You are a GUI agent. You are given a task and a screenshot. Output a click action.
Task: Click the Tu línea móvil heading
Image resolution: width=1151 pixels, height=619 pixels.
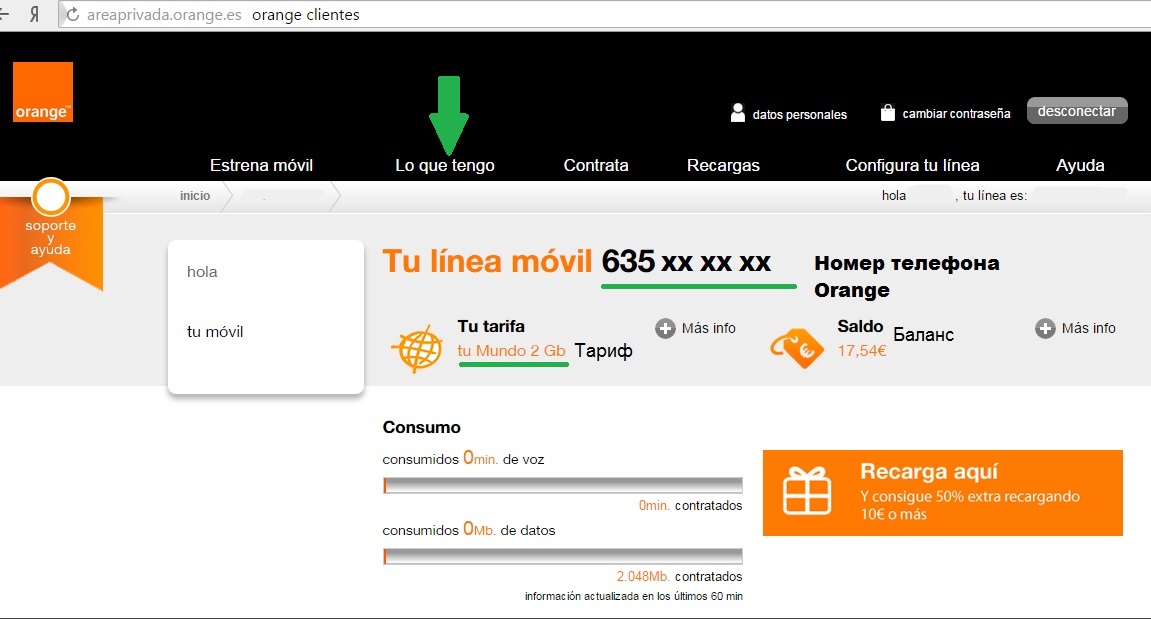487,261
